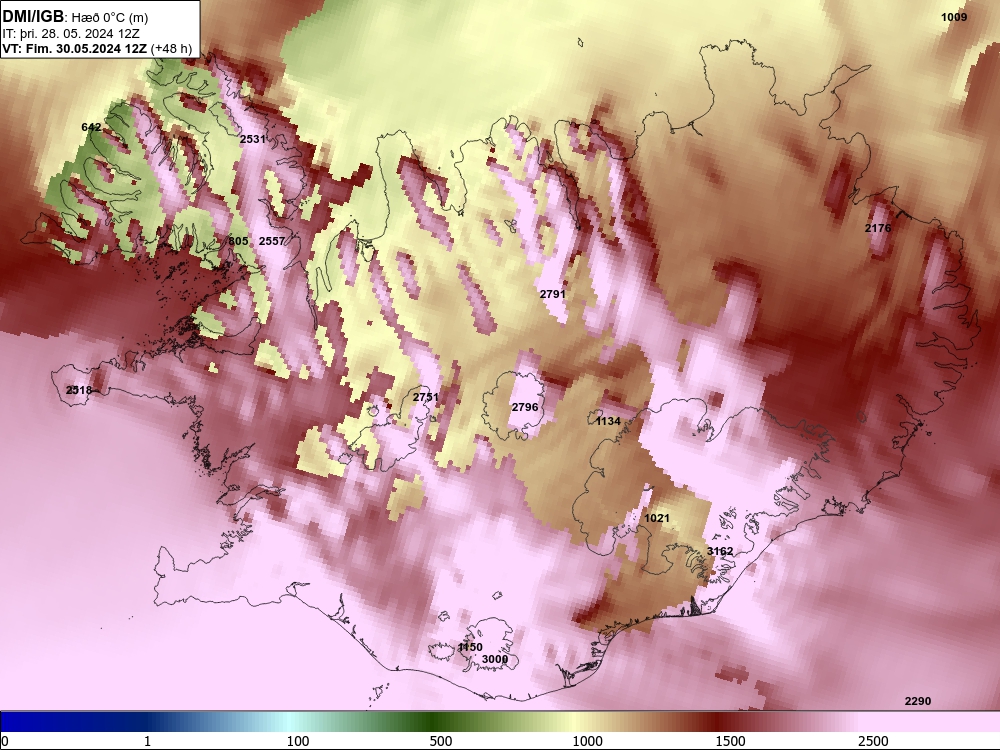Click the 1150 height label
Screen dimensions: 1000x750
[470, 647]
